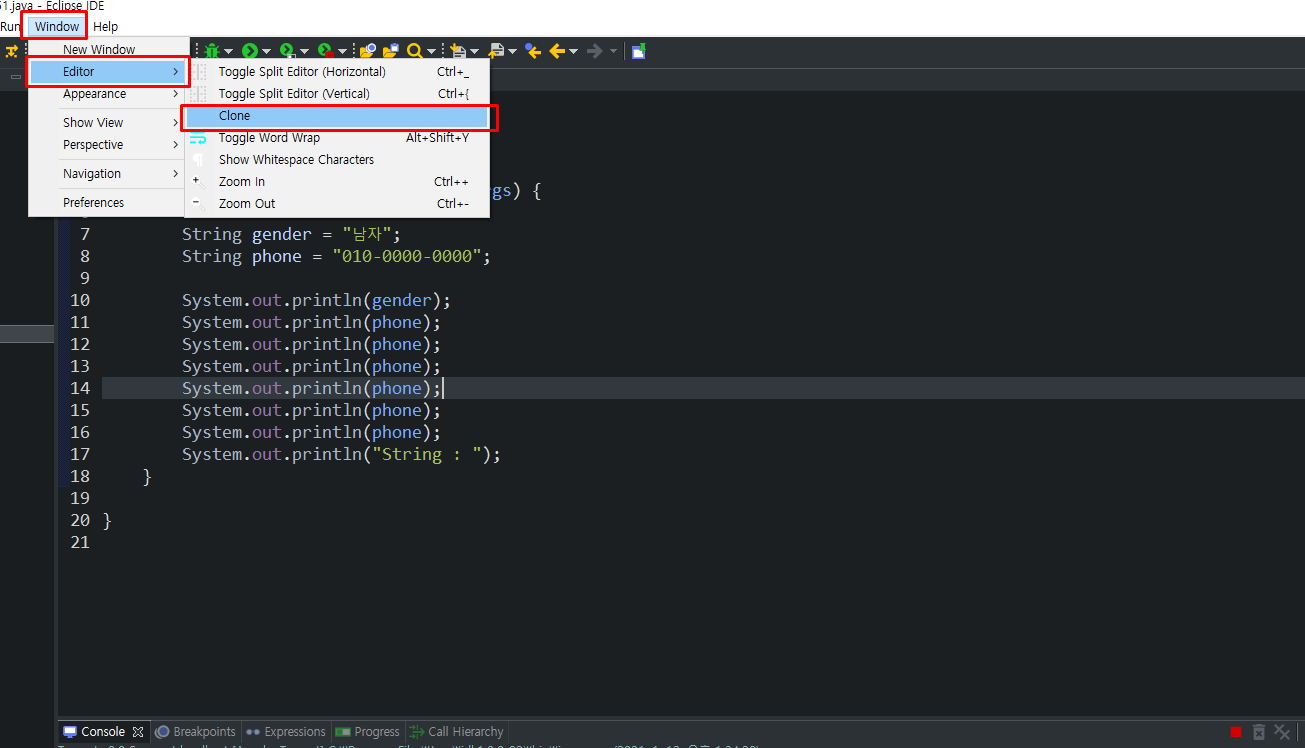Switch to the Progress tab

tap(368, 732)
